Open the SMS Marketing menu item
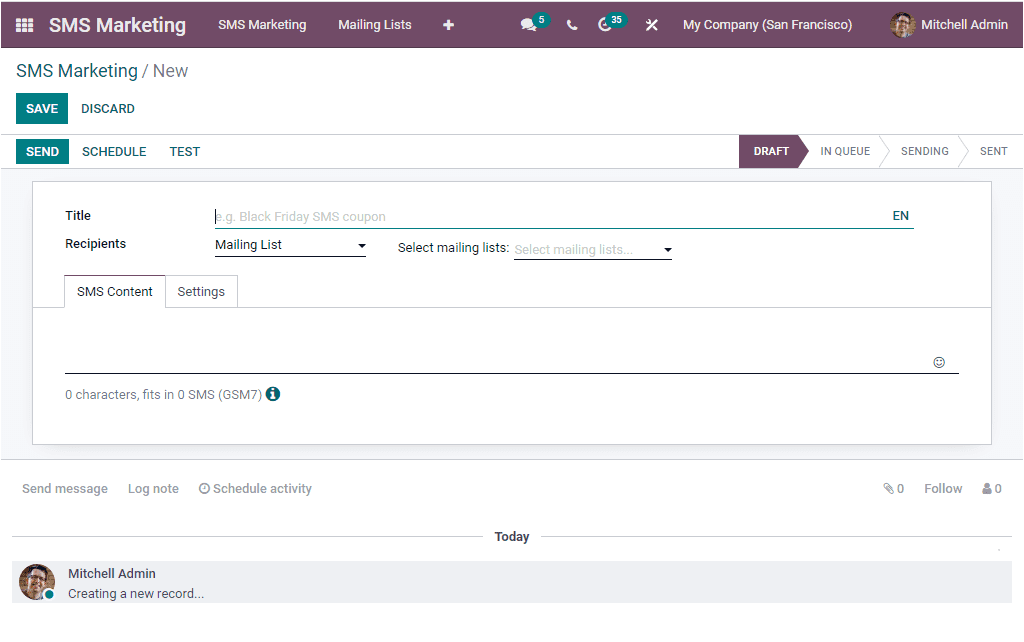The image size is (1024, 642). (x=262, y=25)
